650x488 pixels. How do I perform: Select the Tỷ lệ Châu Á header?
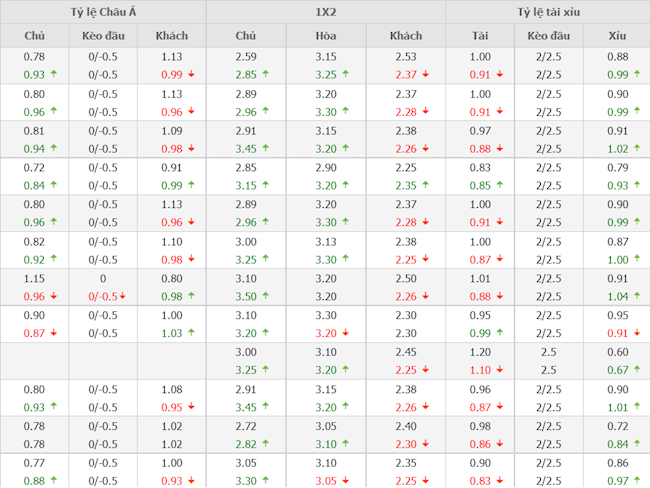(102, 12)
